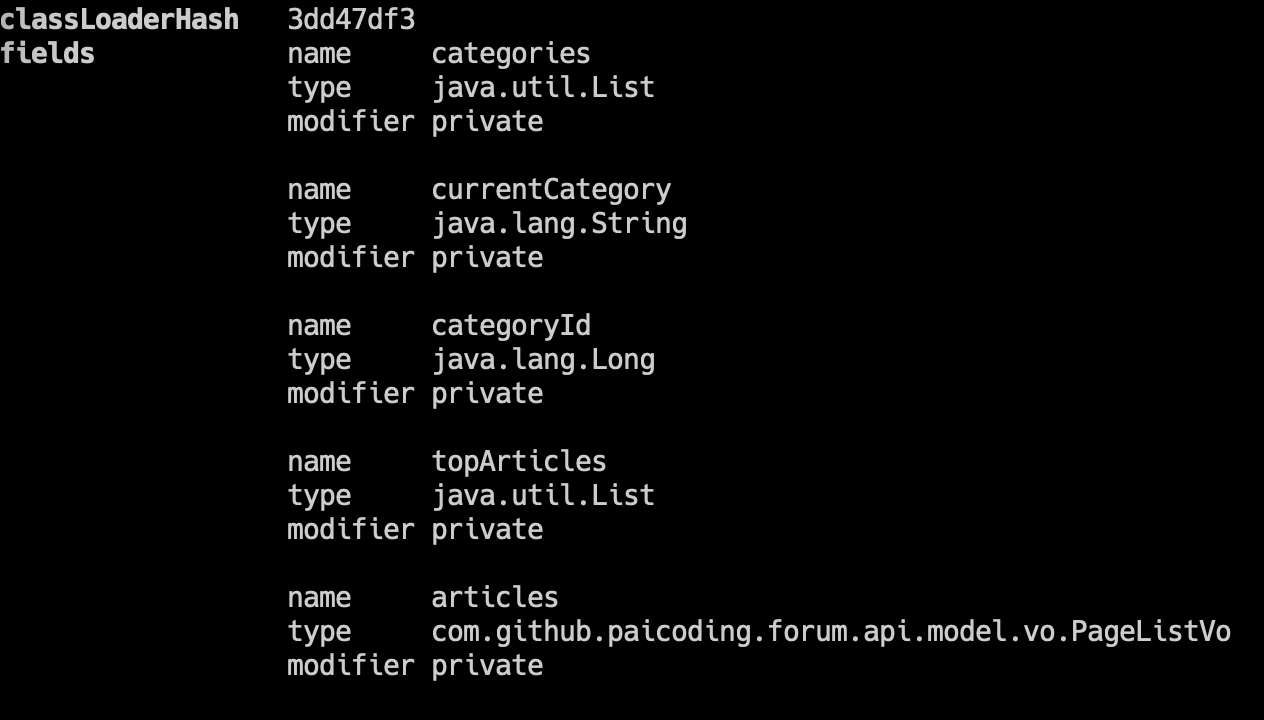Click the bold fields label
Screen dimensions: 1264x720
point(47,54)
